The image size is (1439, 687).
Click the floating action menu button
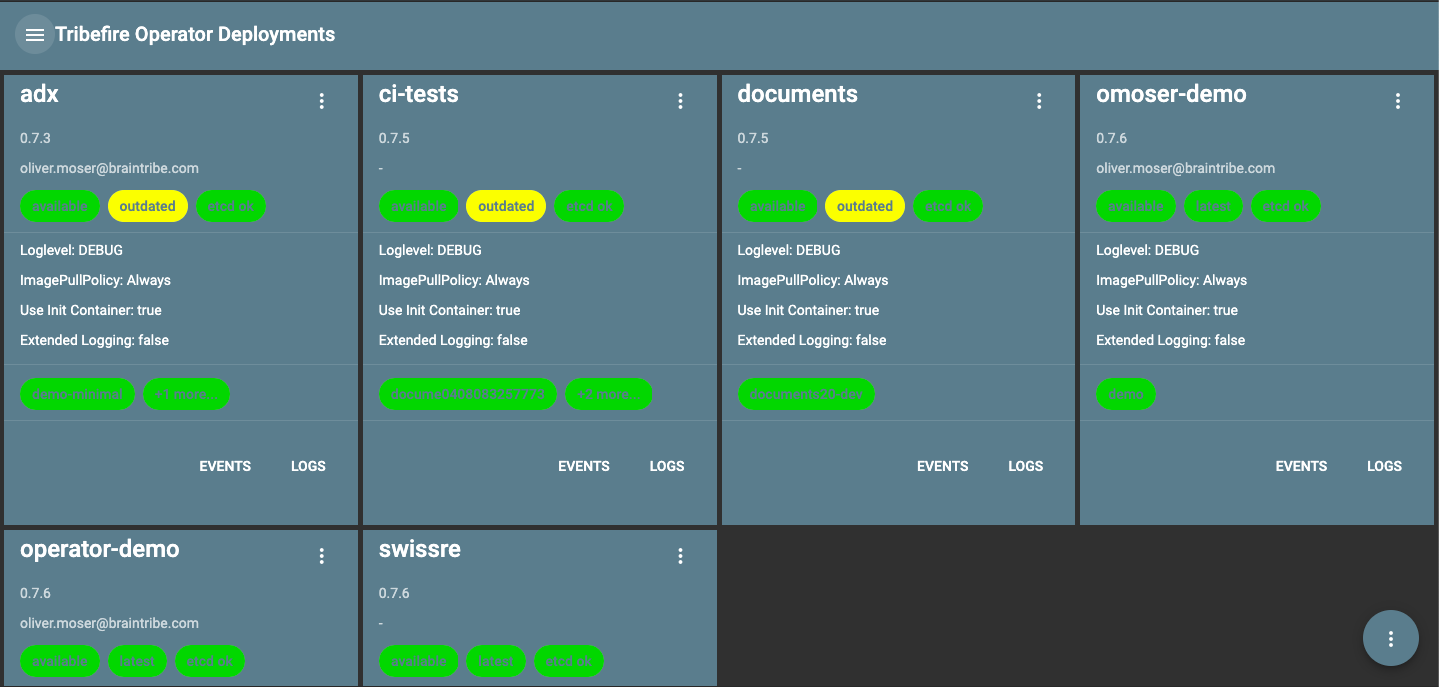coord(1390,638)
